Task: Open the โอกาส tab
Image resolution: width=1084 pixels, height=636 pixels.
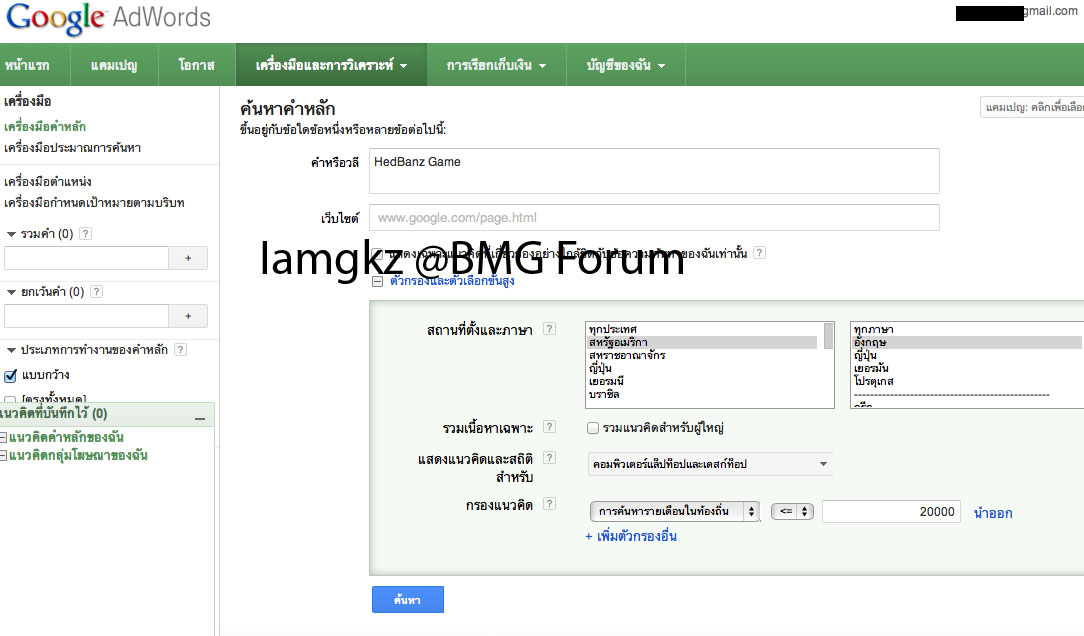Action: (196, 65)
